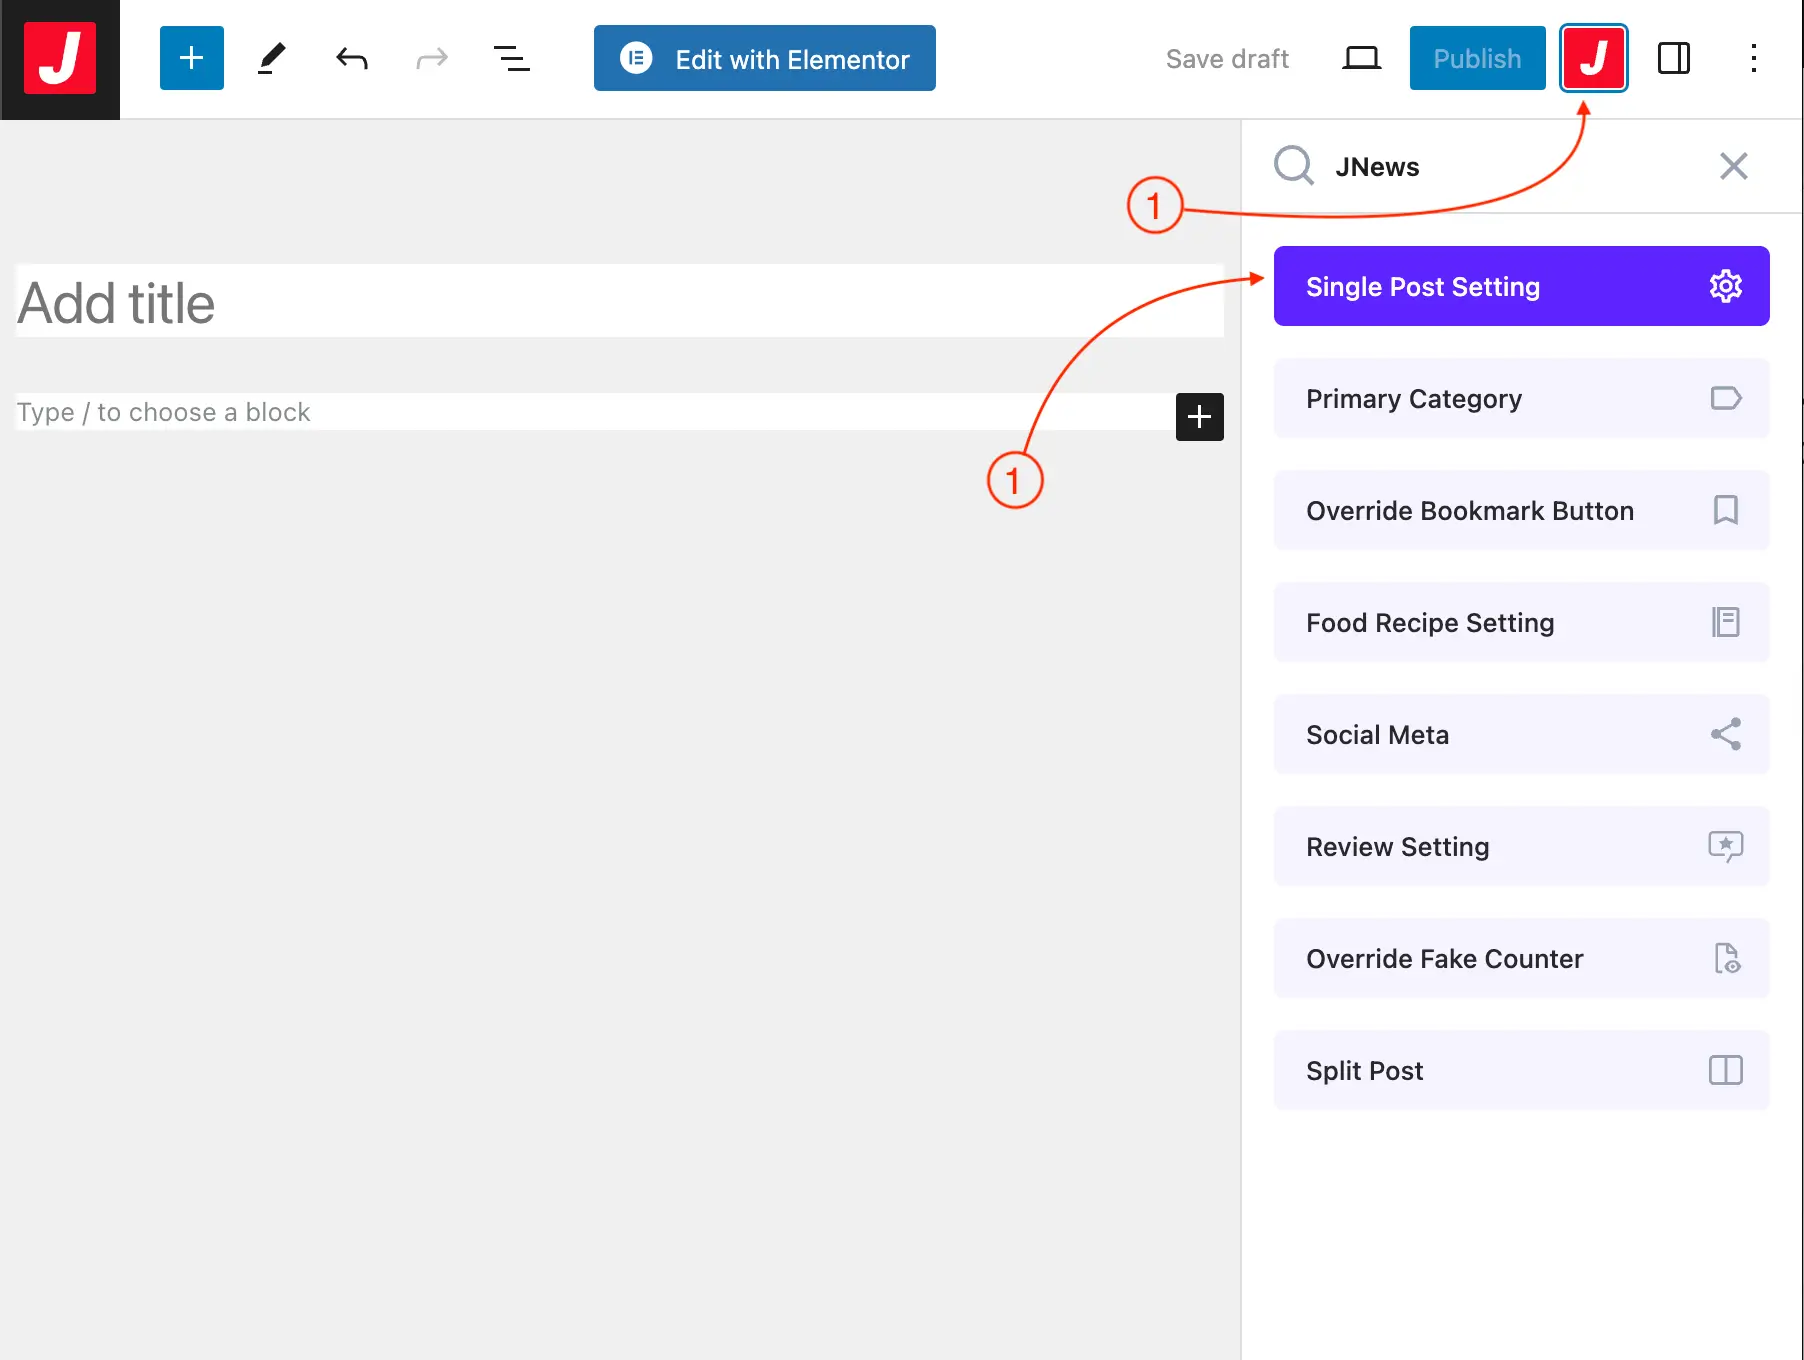
Task: Open the Document Overview list icon
Action: click(511, 59)
